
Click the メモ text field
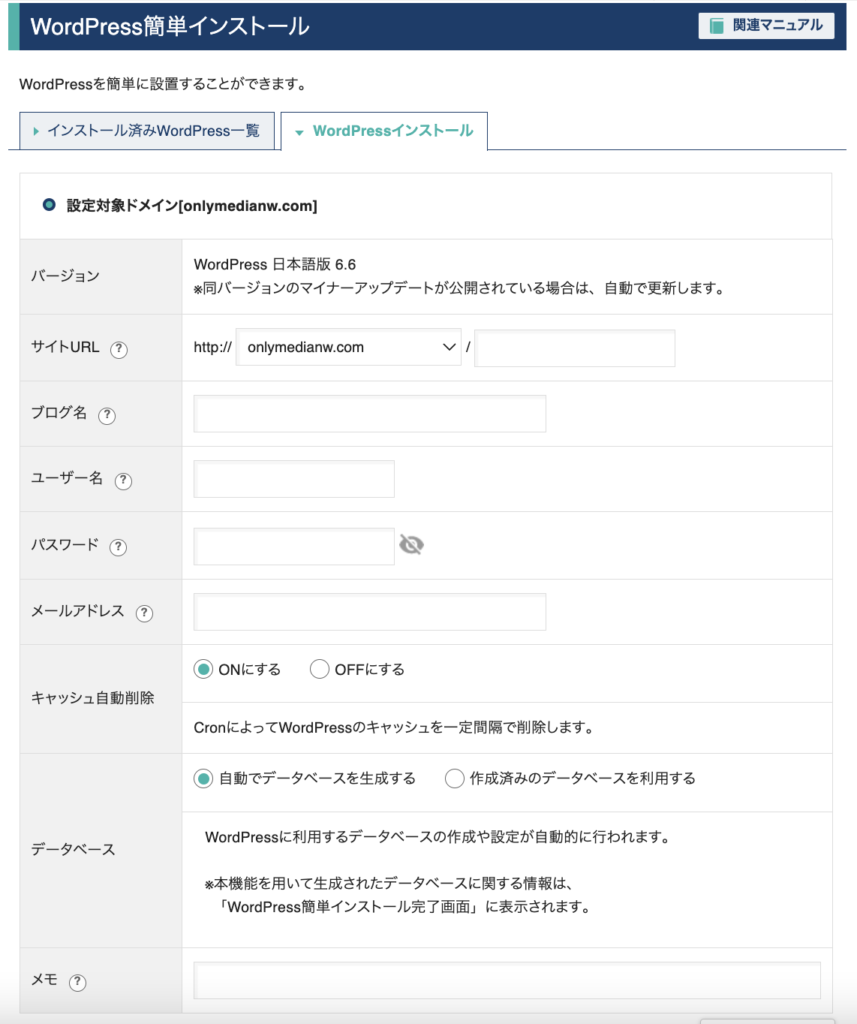507,981
